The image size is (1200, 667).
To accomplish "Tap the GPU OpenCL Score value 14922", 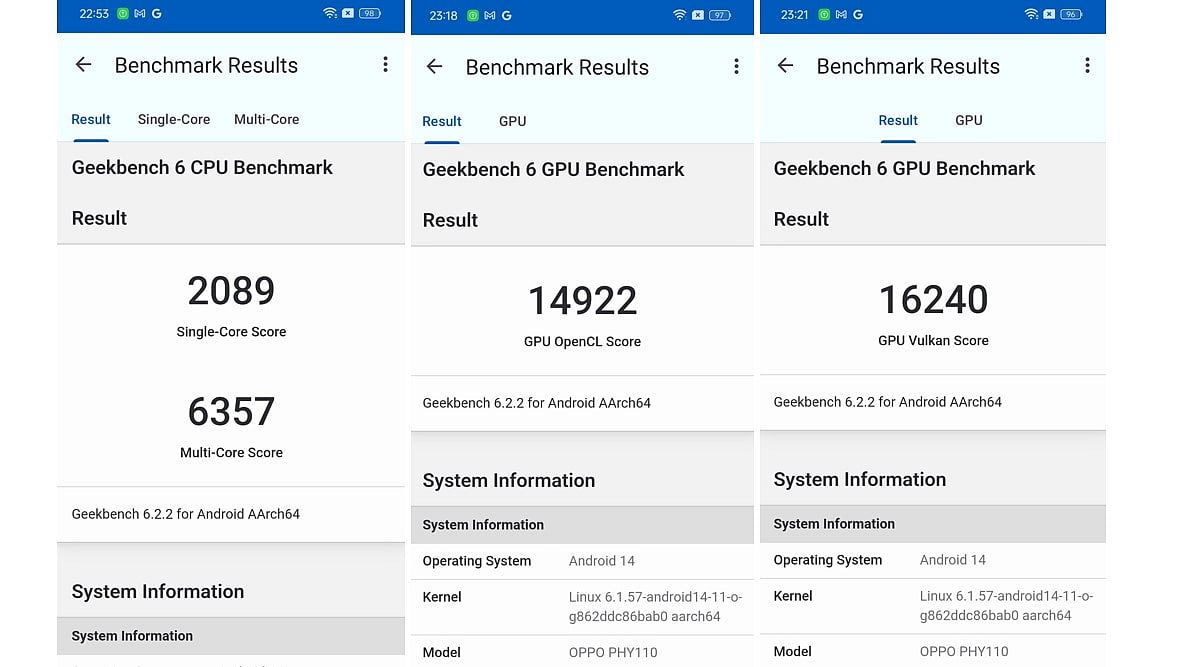I will 582,301.
